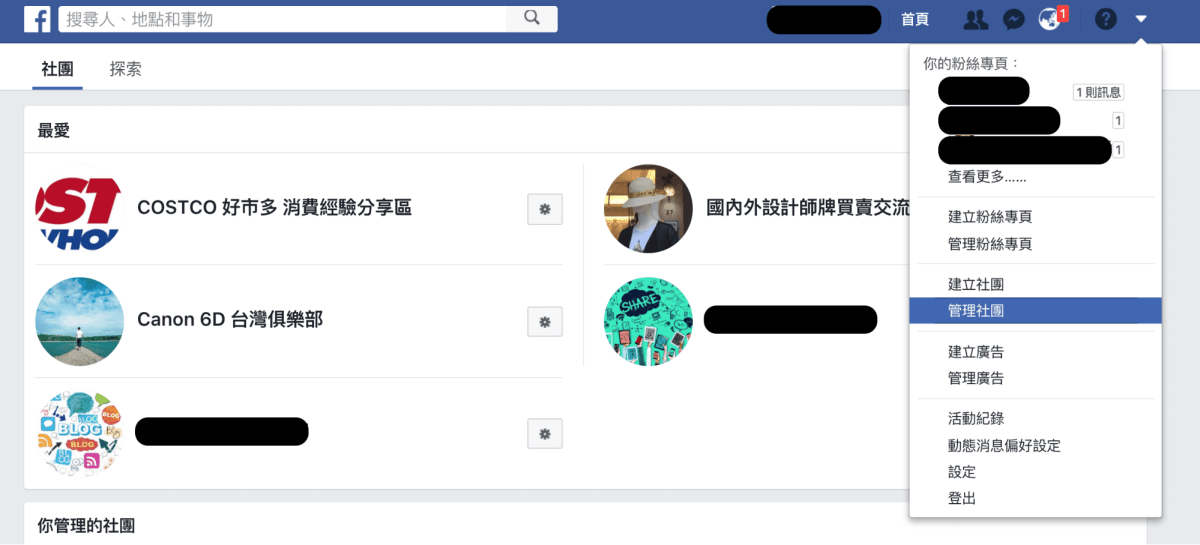The height and width of the screenshot is (545, 1200).
Task: Click the search magnifier button
Action: click(x=532, y=18)
